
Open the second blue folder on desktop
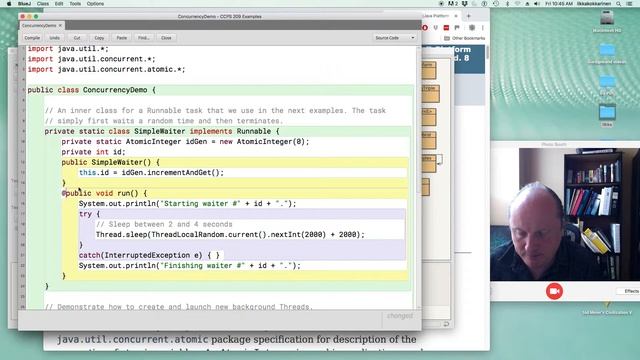607,84
